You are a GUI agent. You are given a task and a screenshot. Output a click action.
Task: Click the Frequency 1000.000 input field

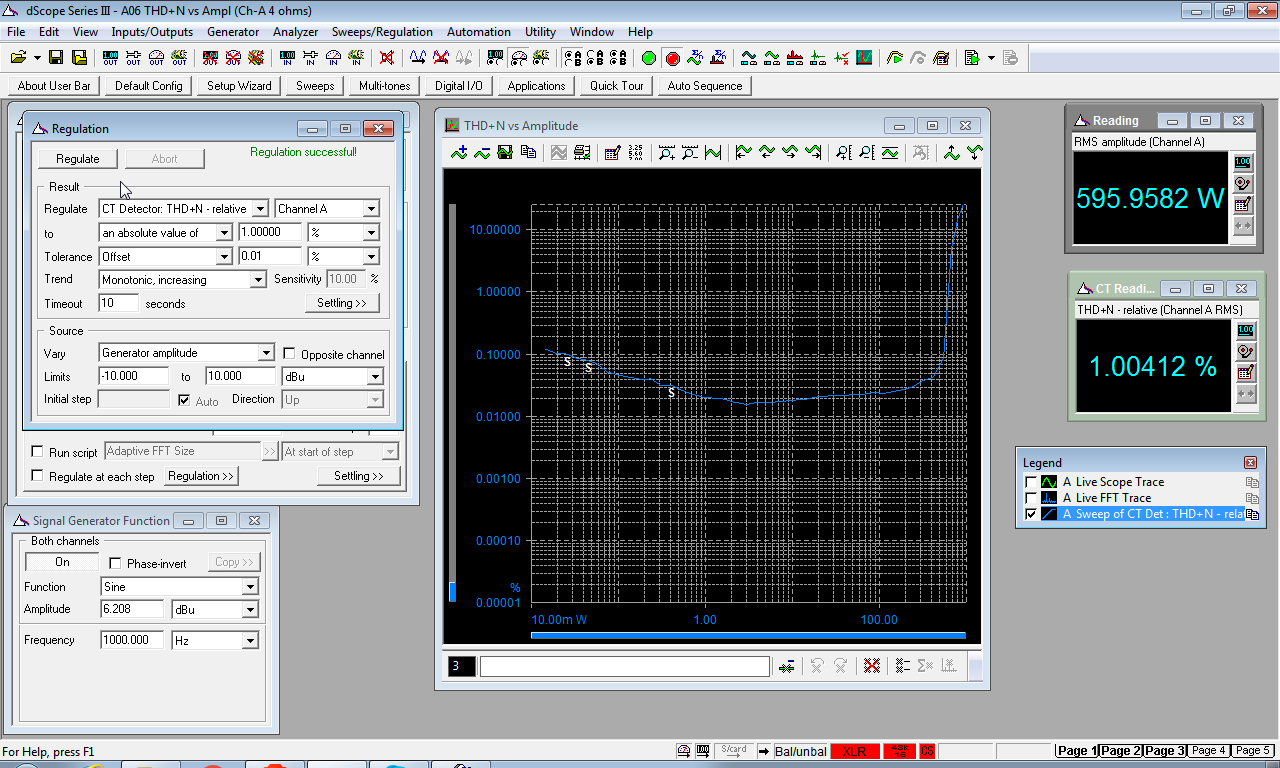point(132,640)
